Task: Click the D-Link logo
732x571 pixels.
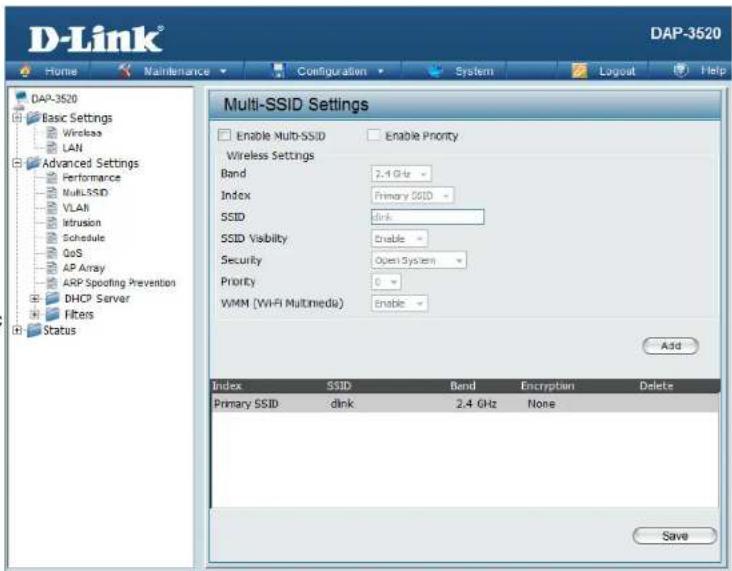Action: [x=96, y=39]
